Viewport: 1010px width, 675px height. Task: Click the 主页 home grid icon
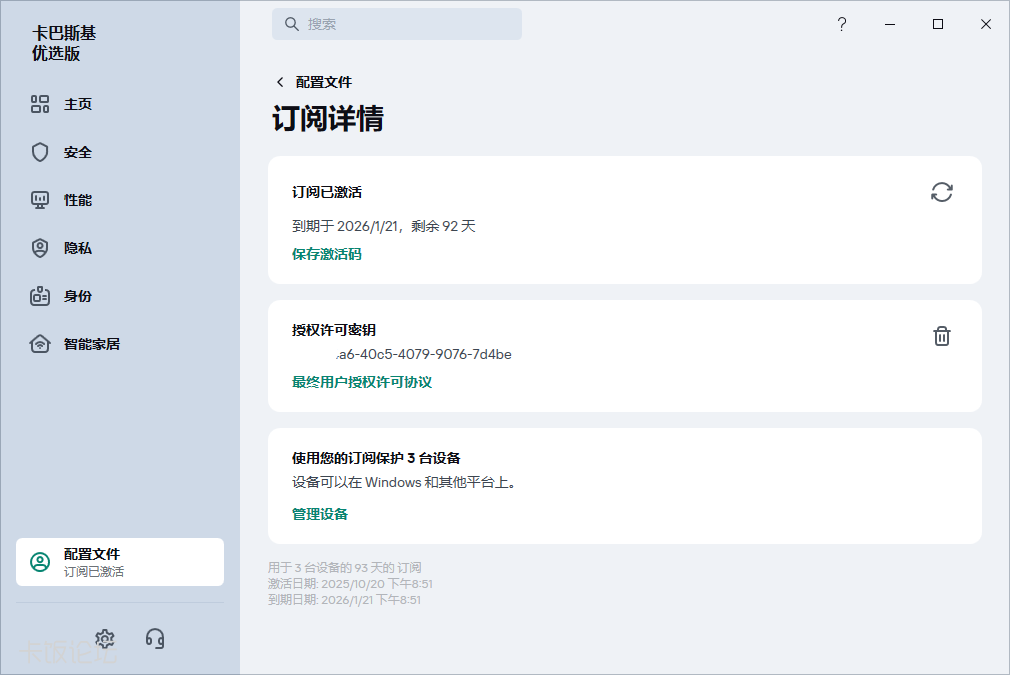40,104
